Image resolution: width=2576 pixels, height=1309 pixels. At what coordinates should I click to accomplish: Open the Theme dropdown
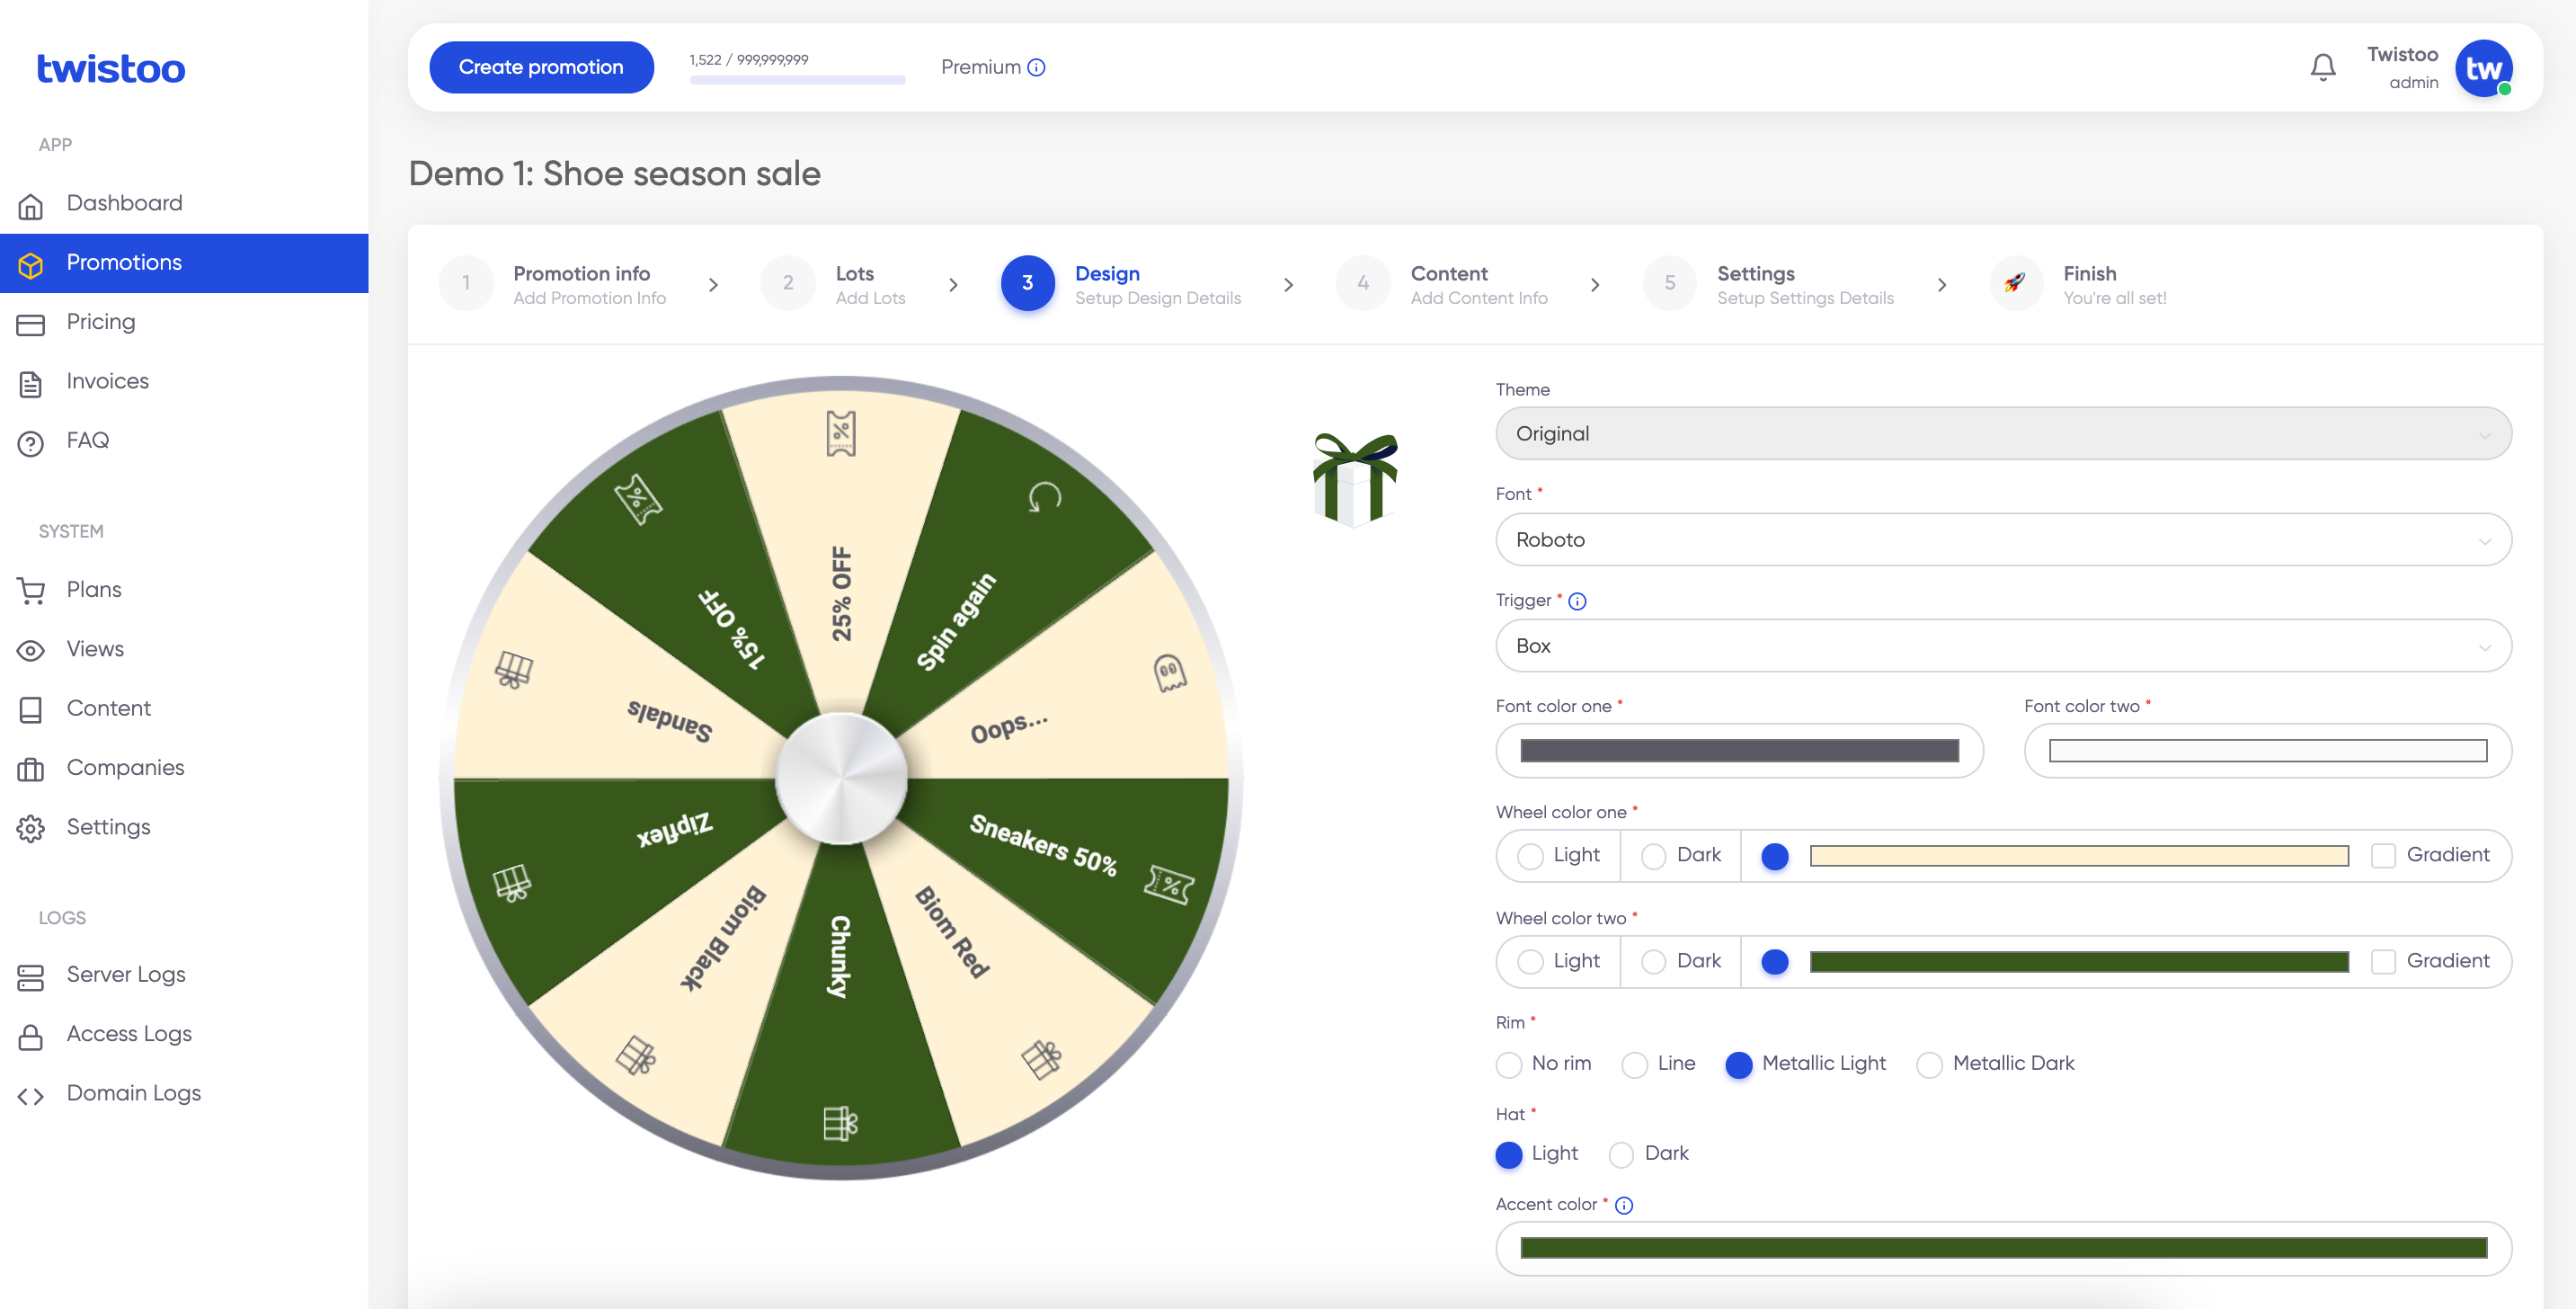coord(2003,434)
